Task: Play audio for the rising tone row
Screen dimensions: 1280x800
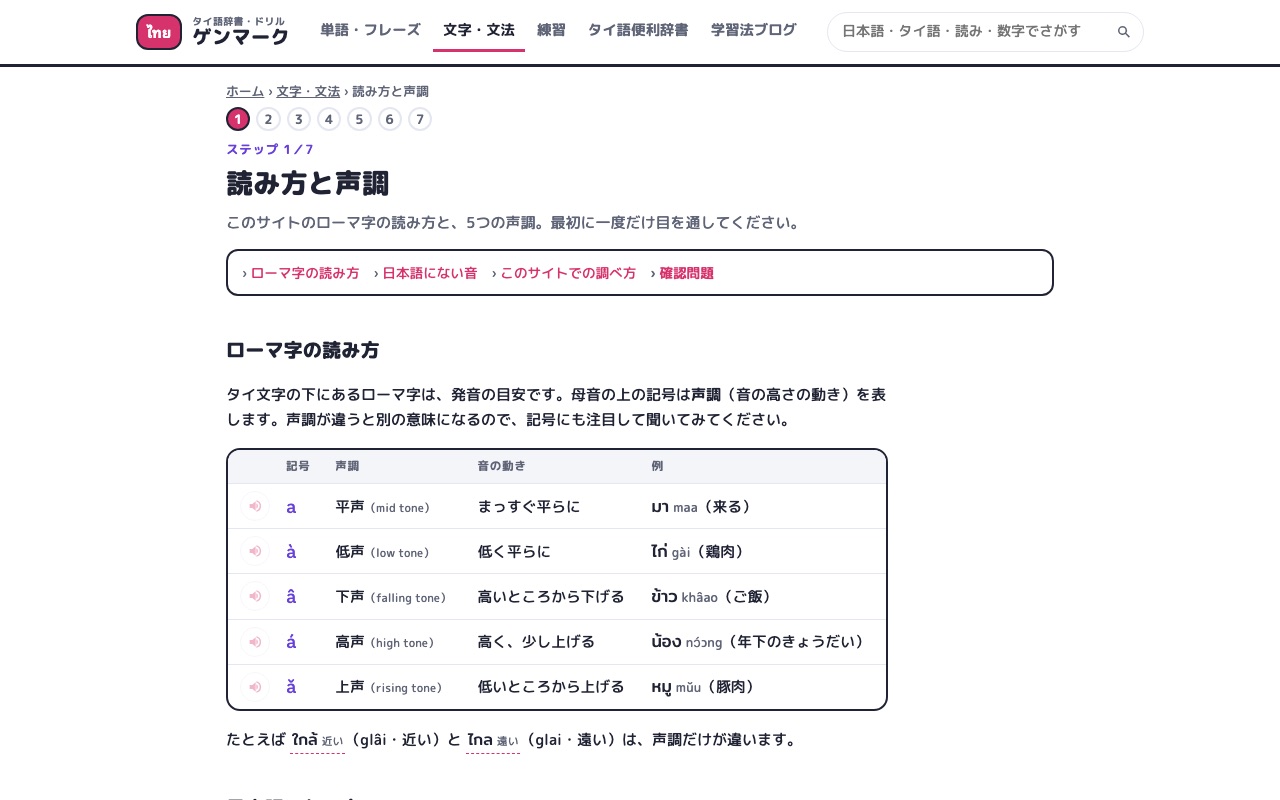Action: 255,687
